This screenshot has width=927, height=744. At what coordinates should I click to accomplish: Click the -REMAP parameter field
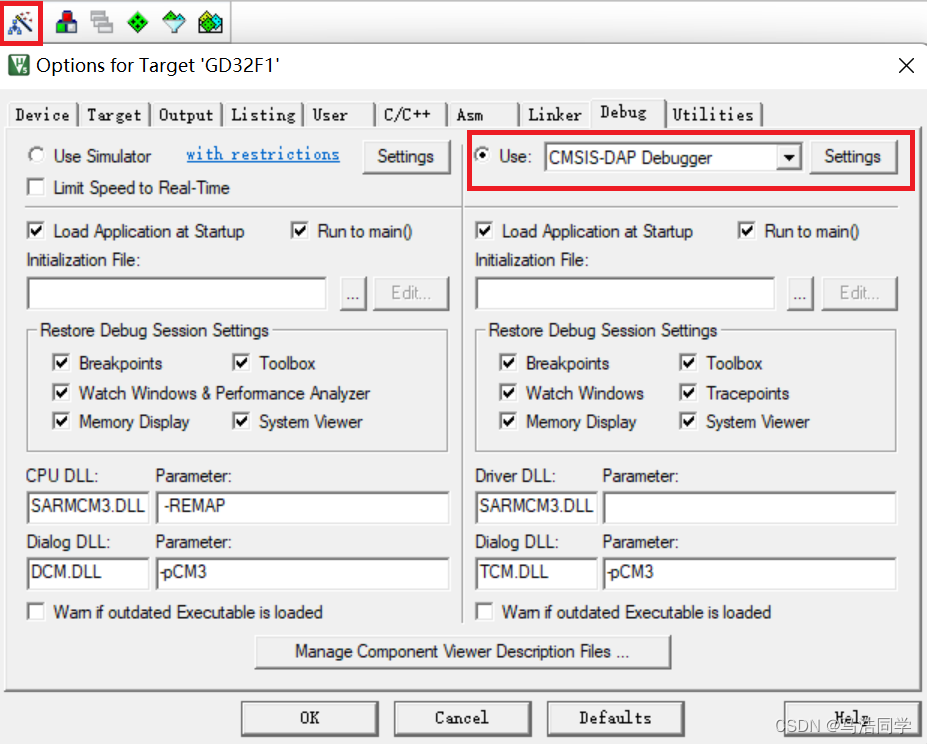pyautogui.click(x=303, y=507)
